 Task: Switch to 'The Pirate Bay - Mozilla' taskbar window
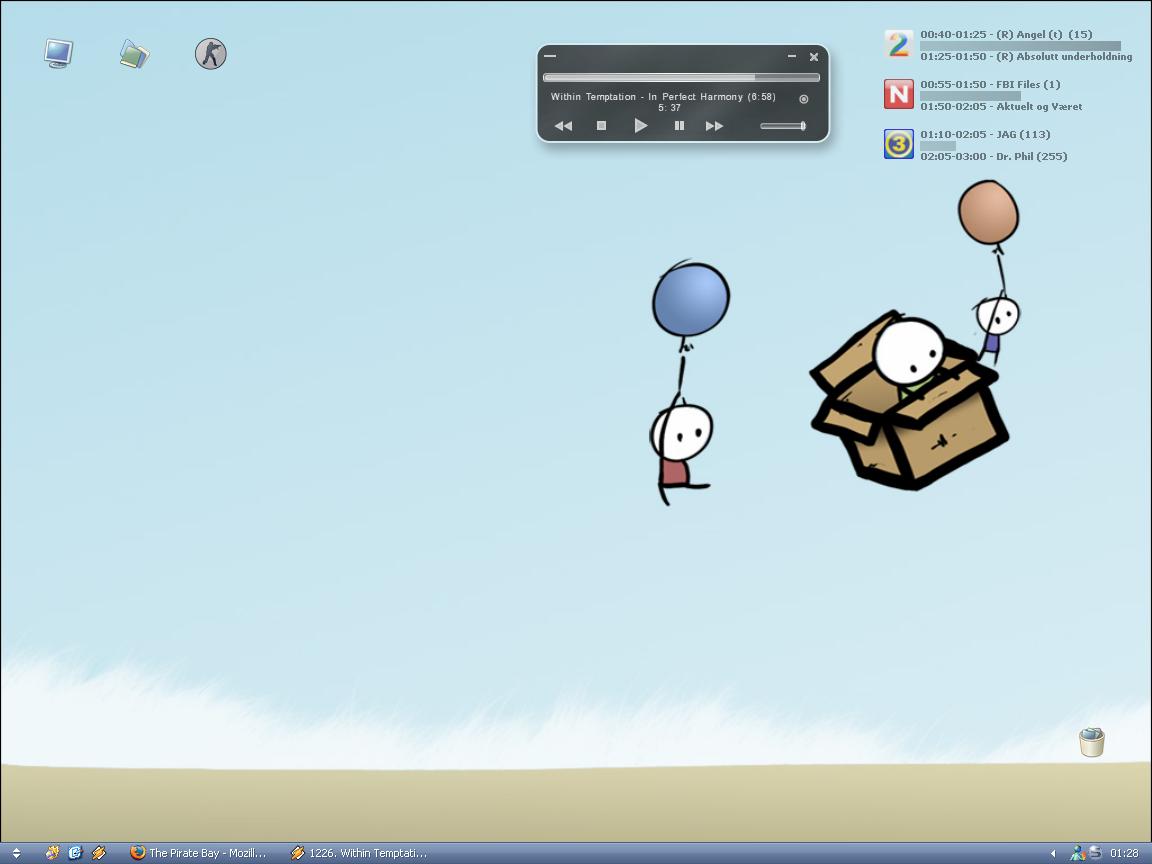(198, 853)
